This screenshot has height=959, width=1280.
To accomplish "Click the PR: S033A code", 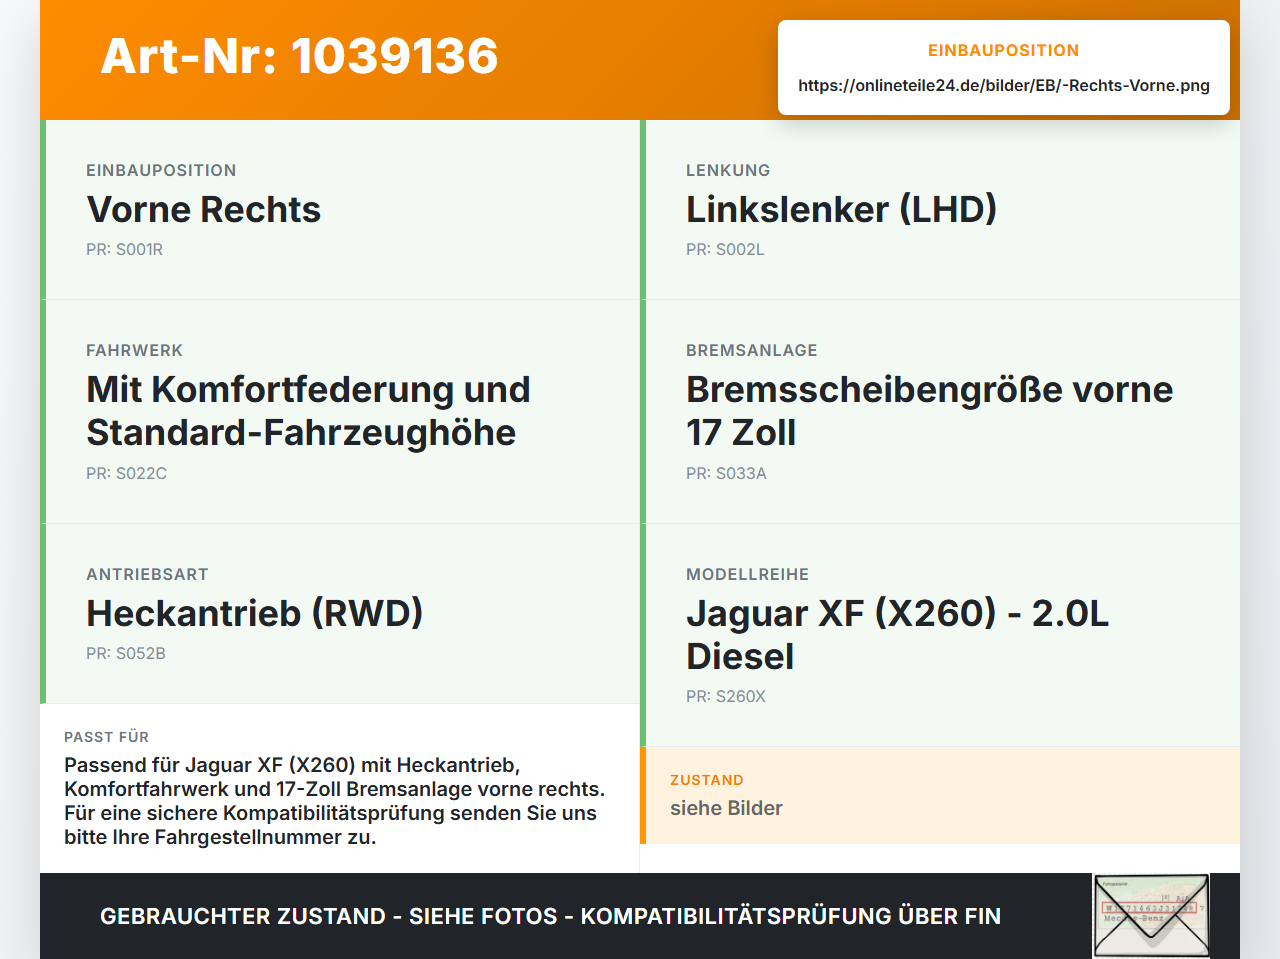I will pos(726,473).
